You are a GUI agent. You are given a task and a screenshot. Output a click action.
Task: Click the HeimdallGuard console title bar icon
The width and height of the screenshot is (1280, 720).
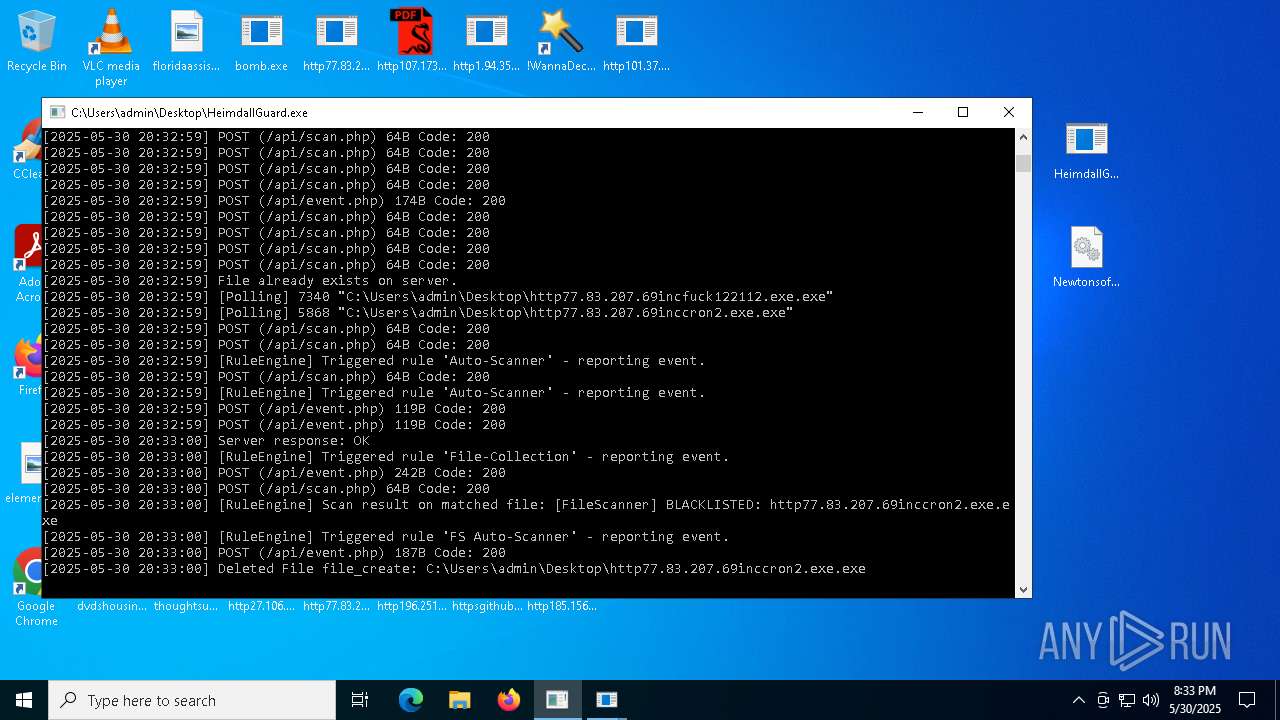58,113
